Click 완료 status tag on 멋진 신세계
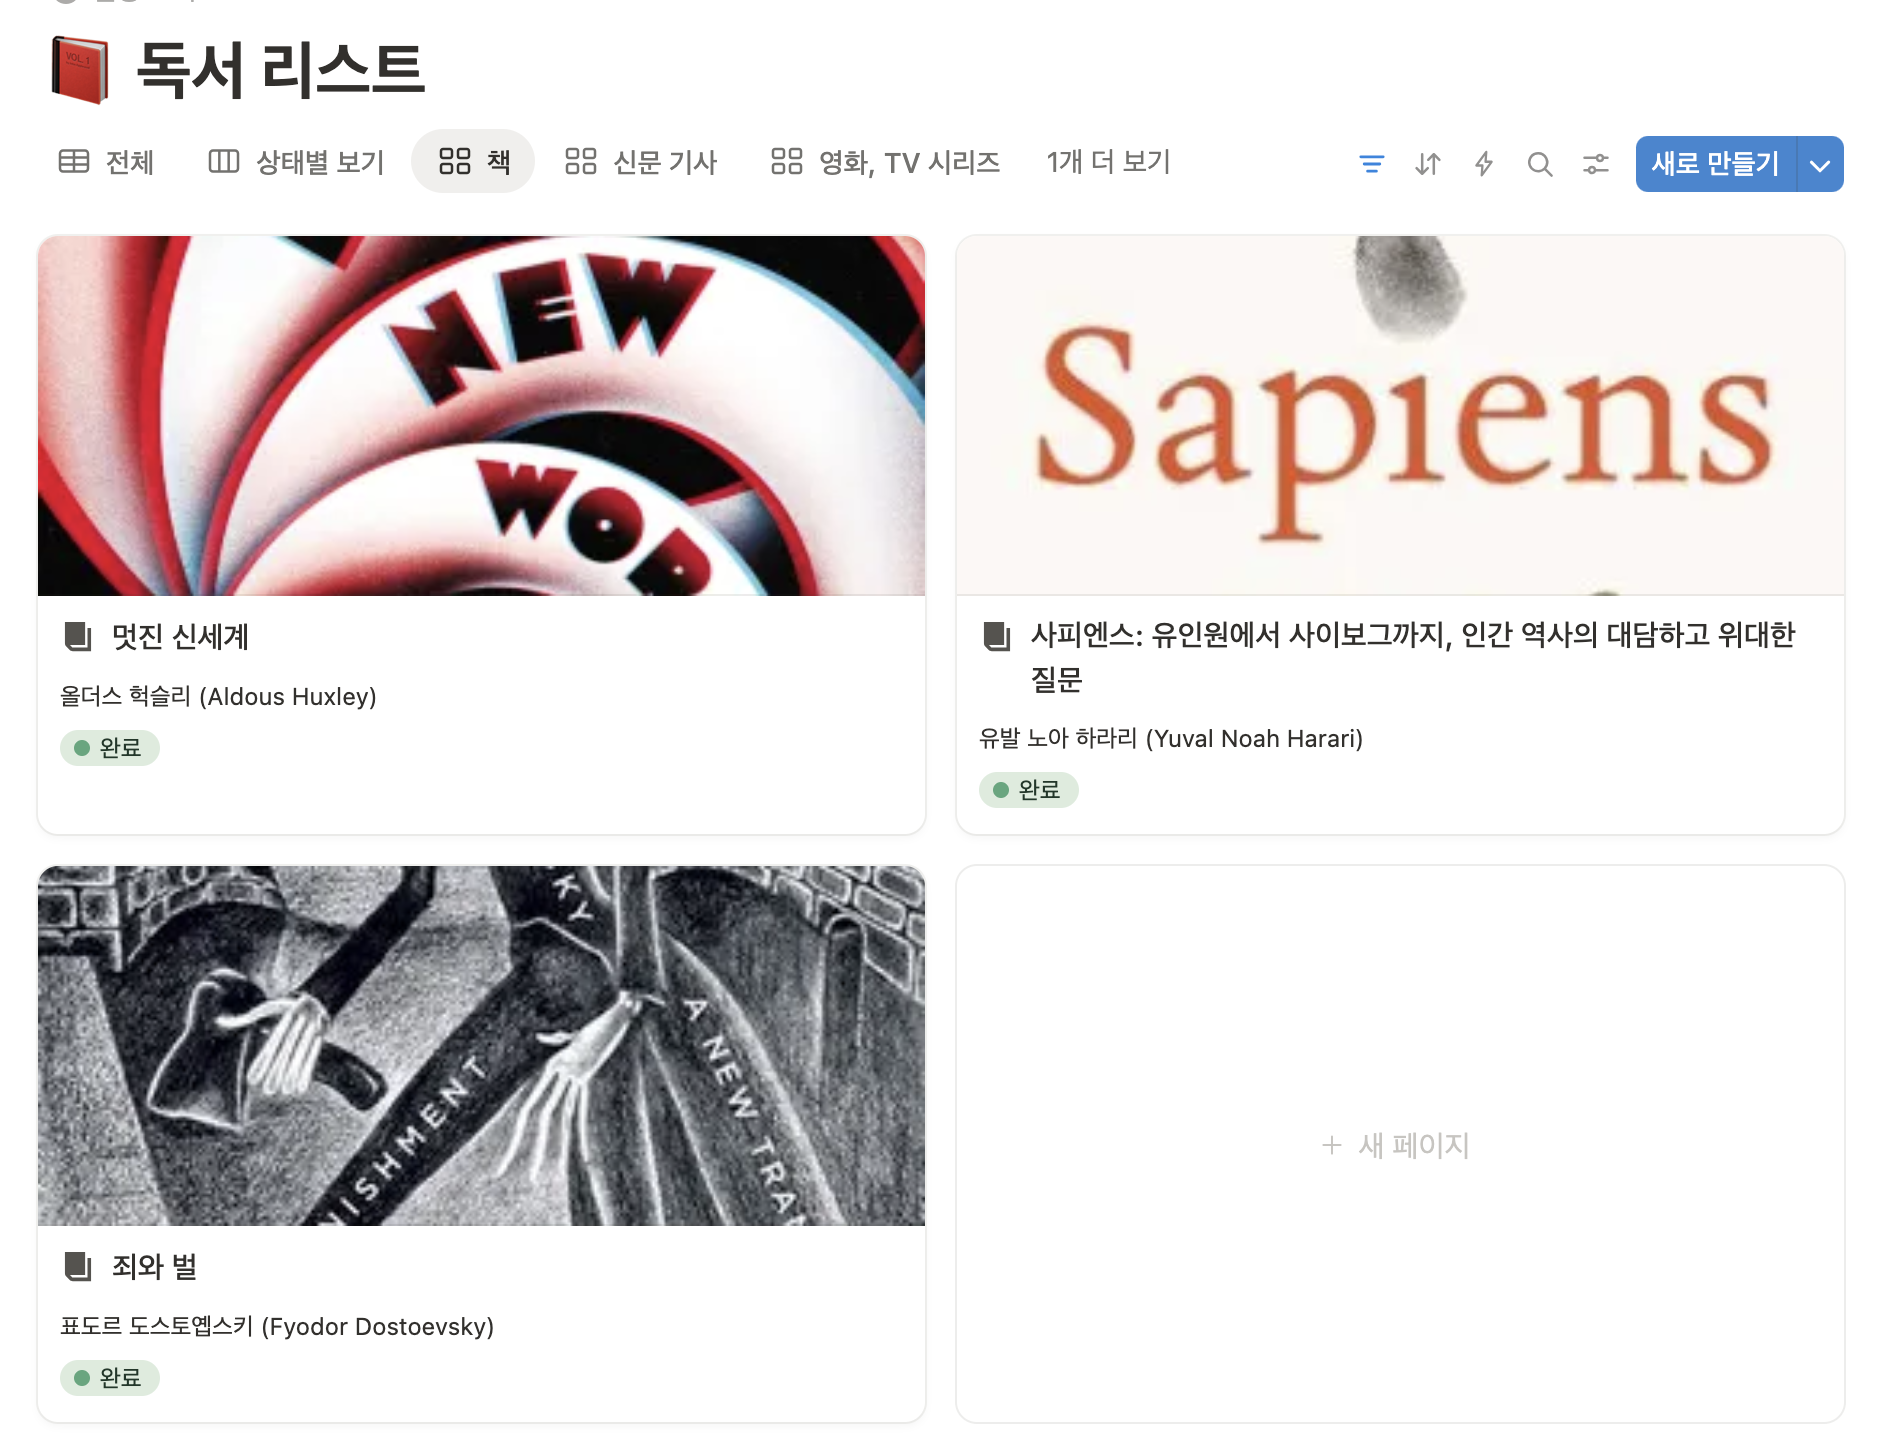 110,748
